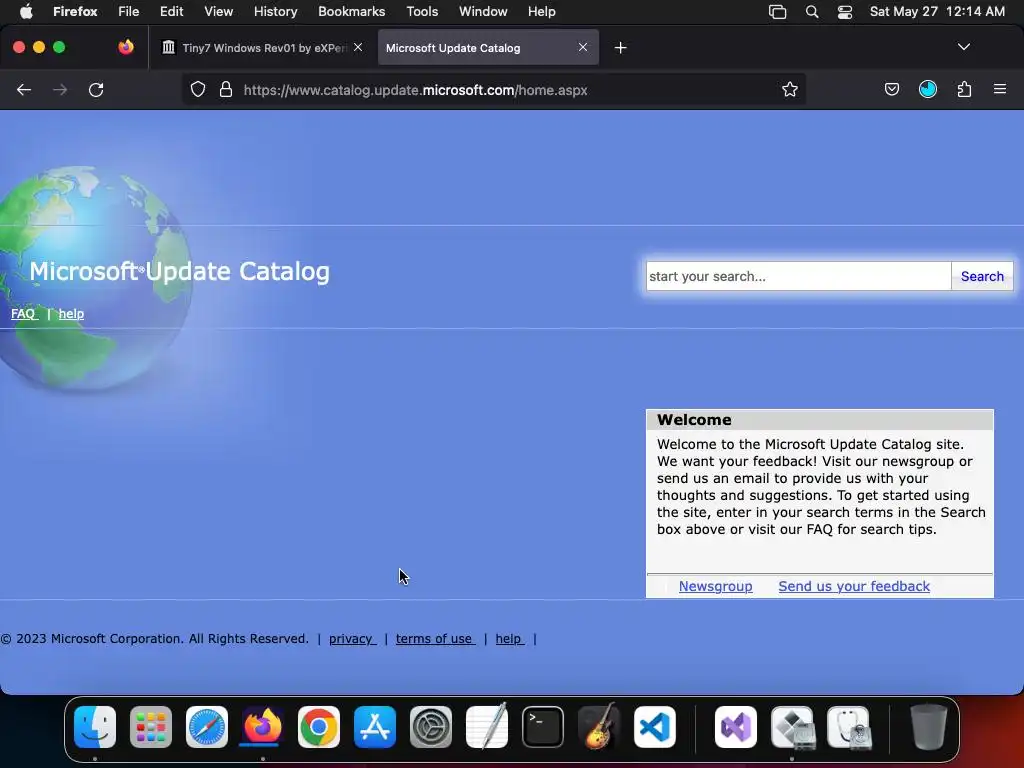Open System Settings from the Dock

430,727
